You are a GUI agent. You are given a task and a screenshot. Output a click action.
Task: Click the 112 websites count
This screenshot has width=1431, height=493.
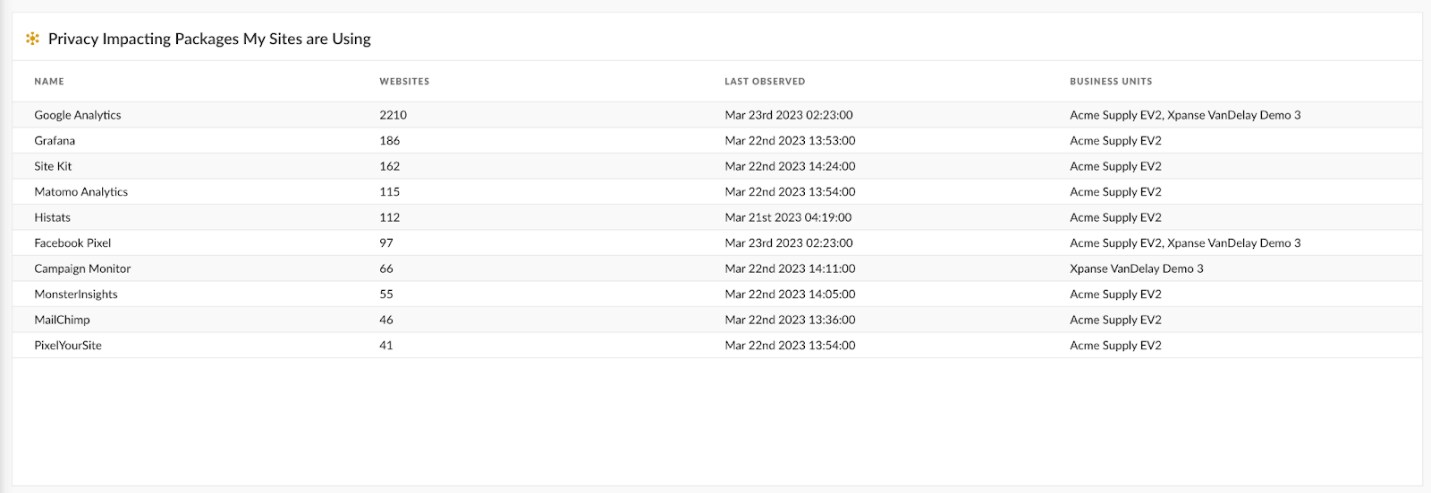point(389,218)
